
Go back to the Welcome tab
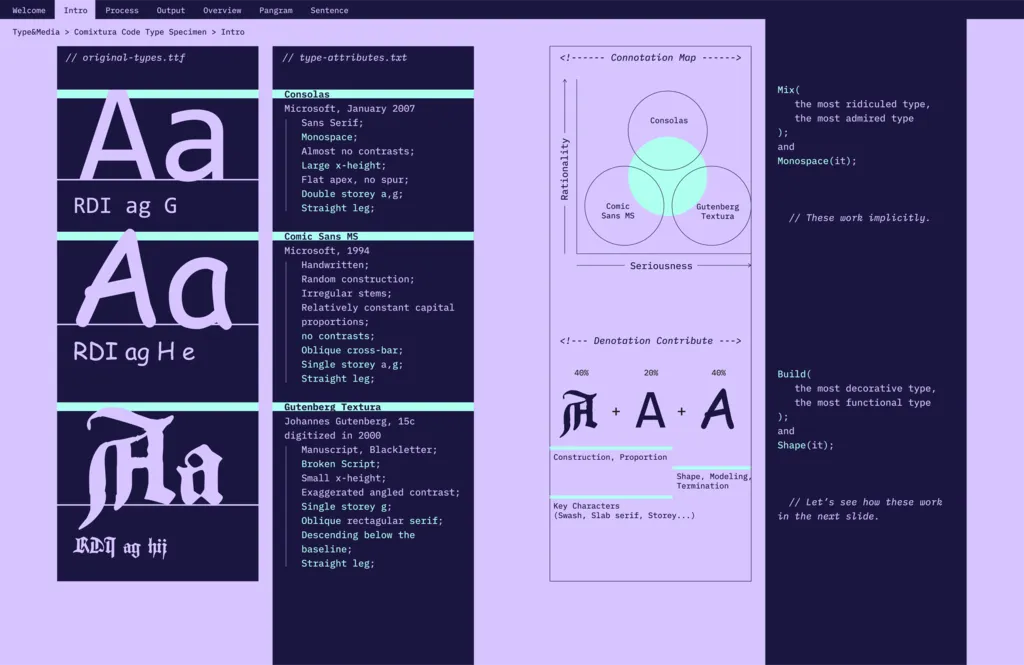[28, 10]
